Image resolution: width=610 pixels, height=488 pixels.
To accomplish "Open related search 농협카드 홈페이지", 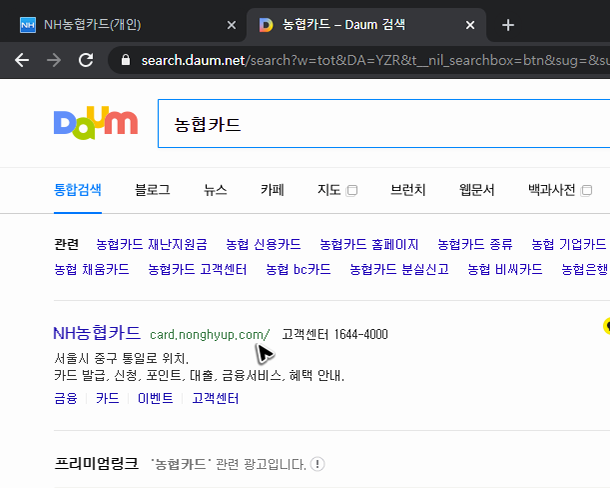I will coord(369,244).
